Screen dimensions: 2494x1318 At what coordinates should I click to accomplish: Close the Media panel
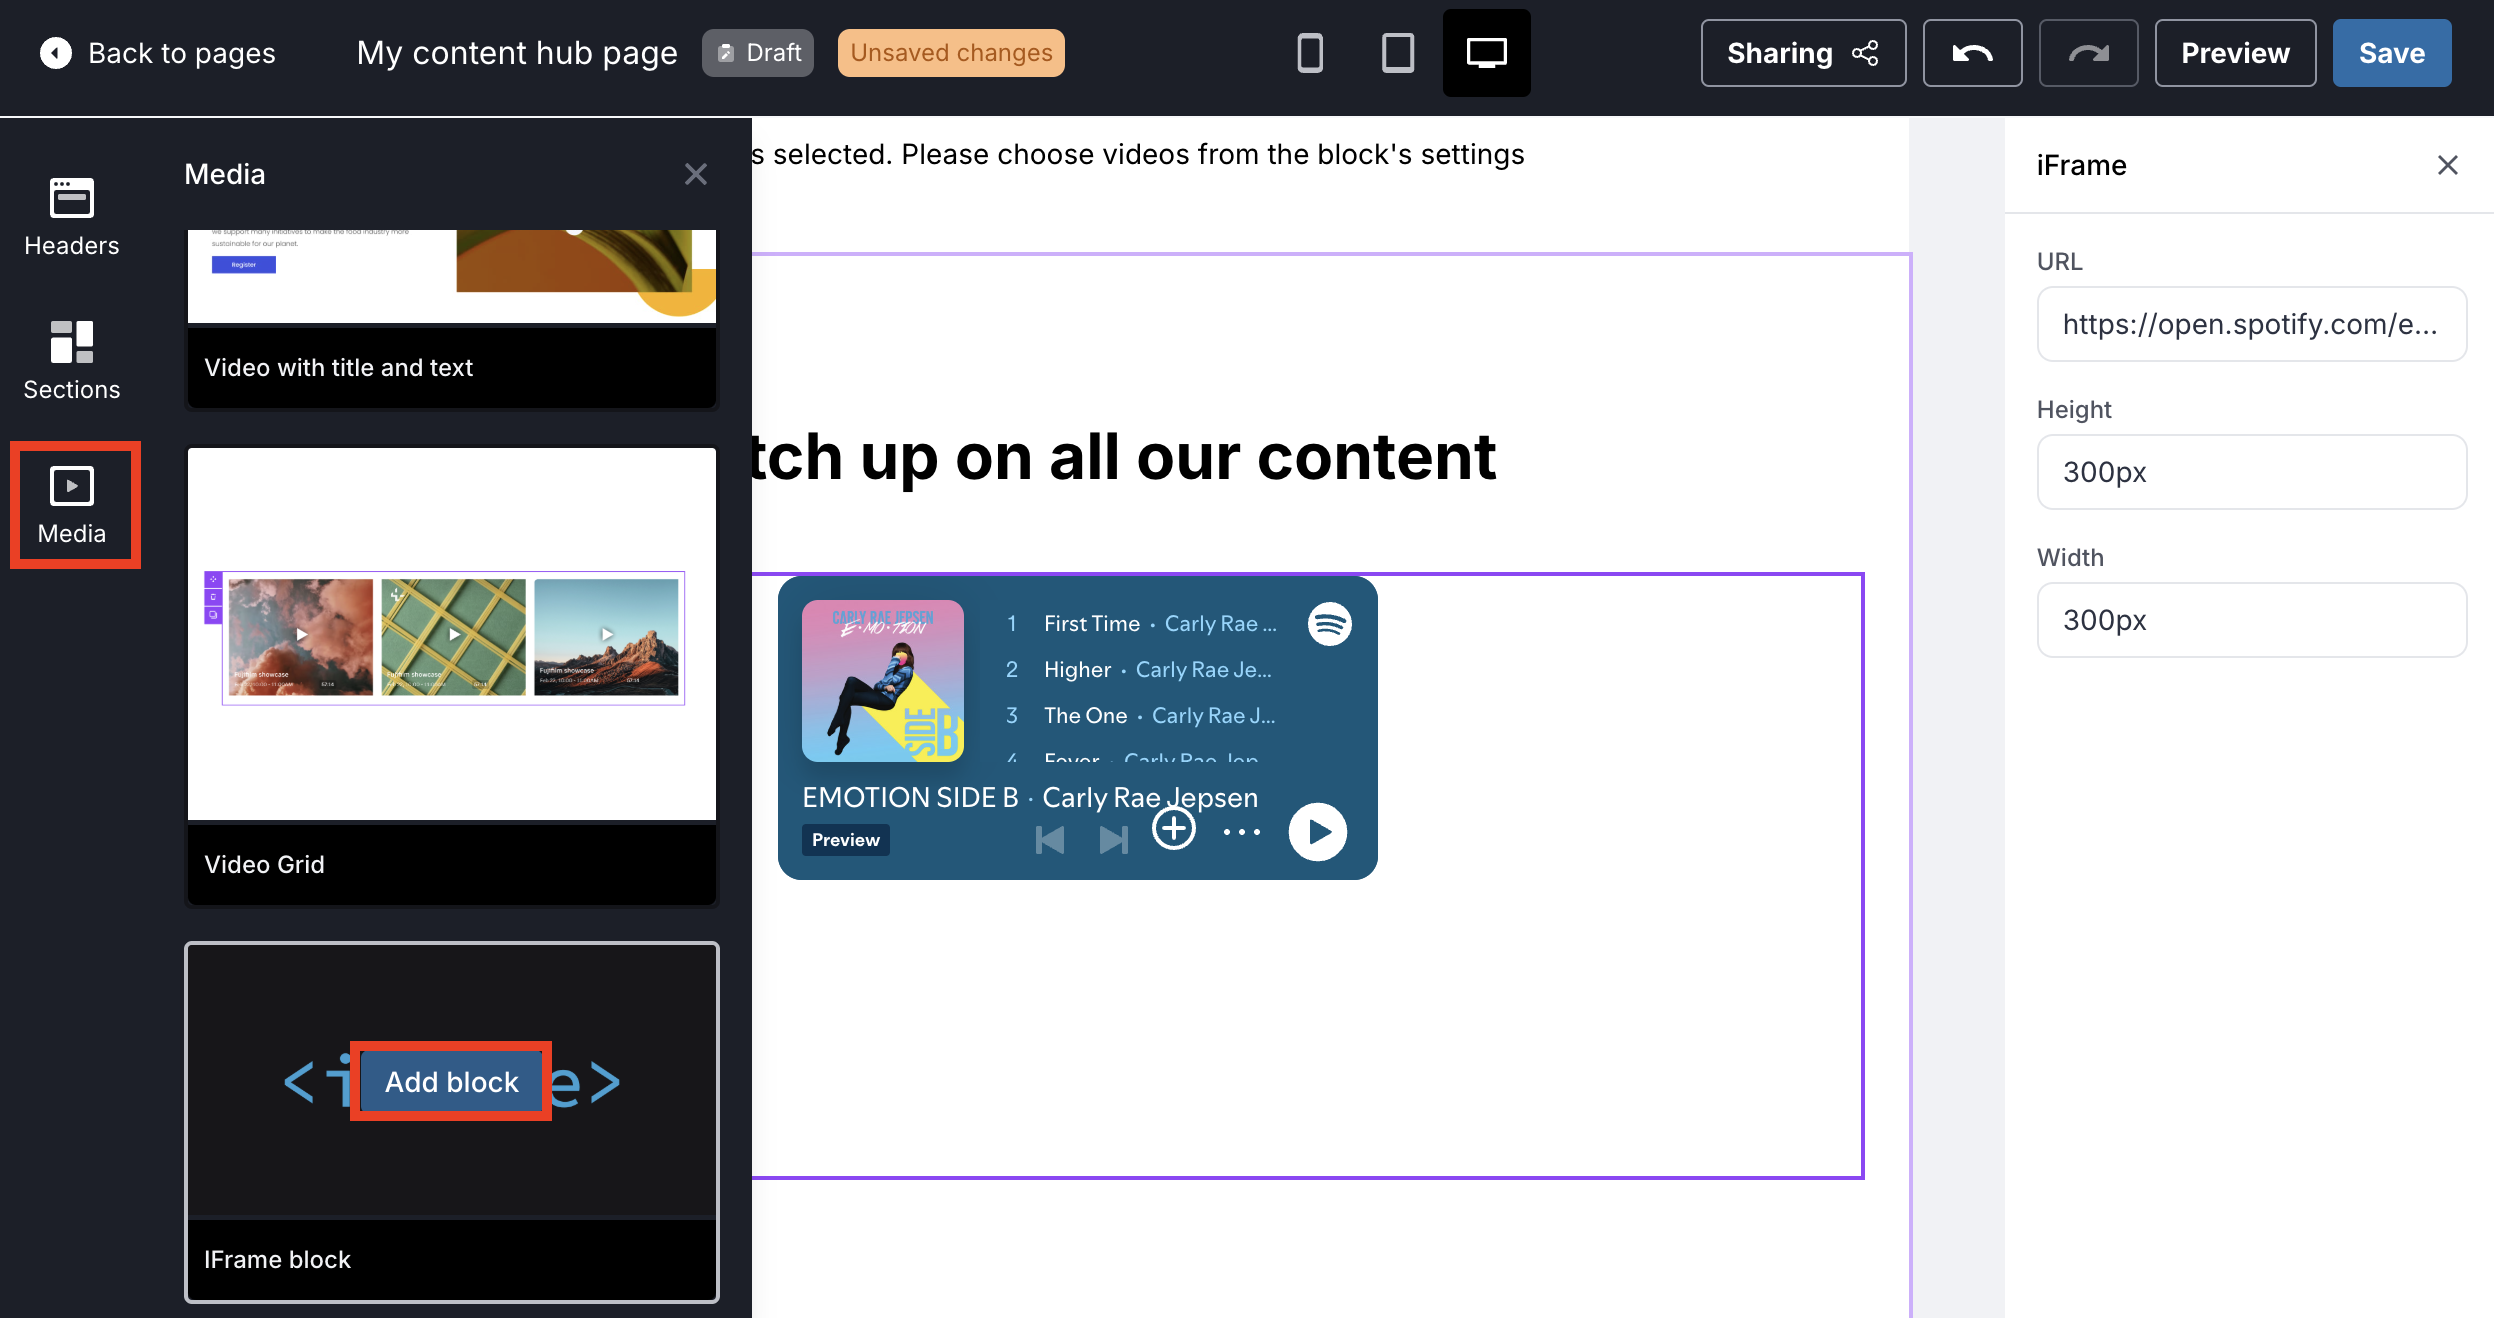tap(696, 174)
